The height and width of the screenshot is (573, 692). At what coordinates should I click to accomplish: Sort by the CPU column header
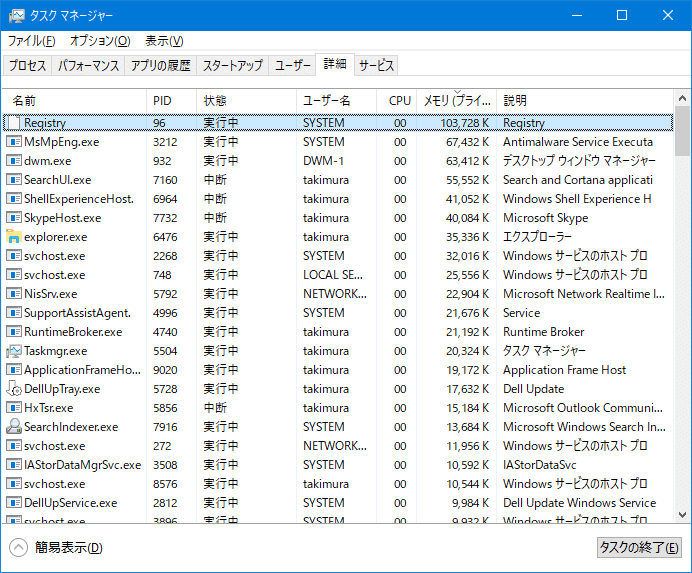[x=396, y=101]
